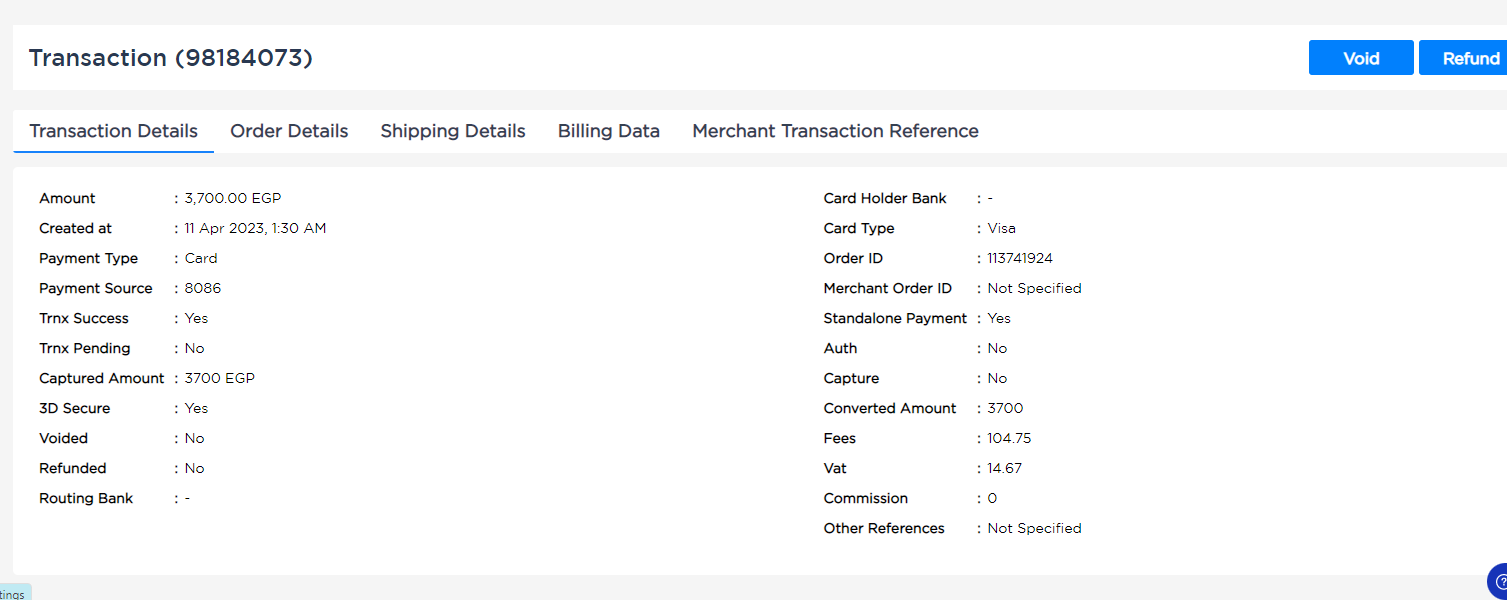Open Merchant Transaction Reference tab
Image resolution: width=1507 pixels, height=600 pixels.
pos(835,131)
